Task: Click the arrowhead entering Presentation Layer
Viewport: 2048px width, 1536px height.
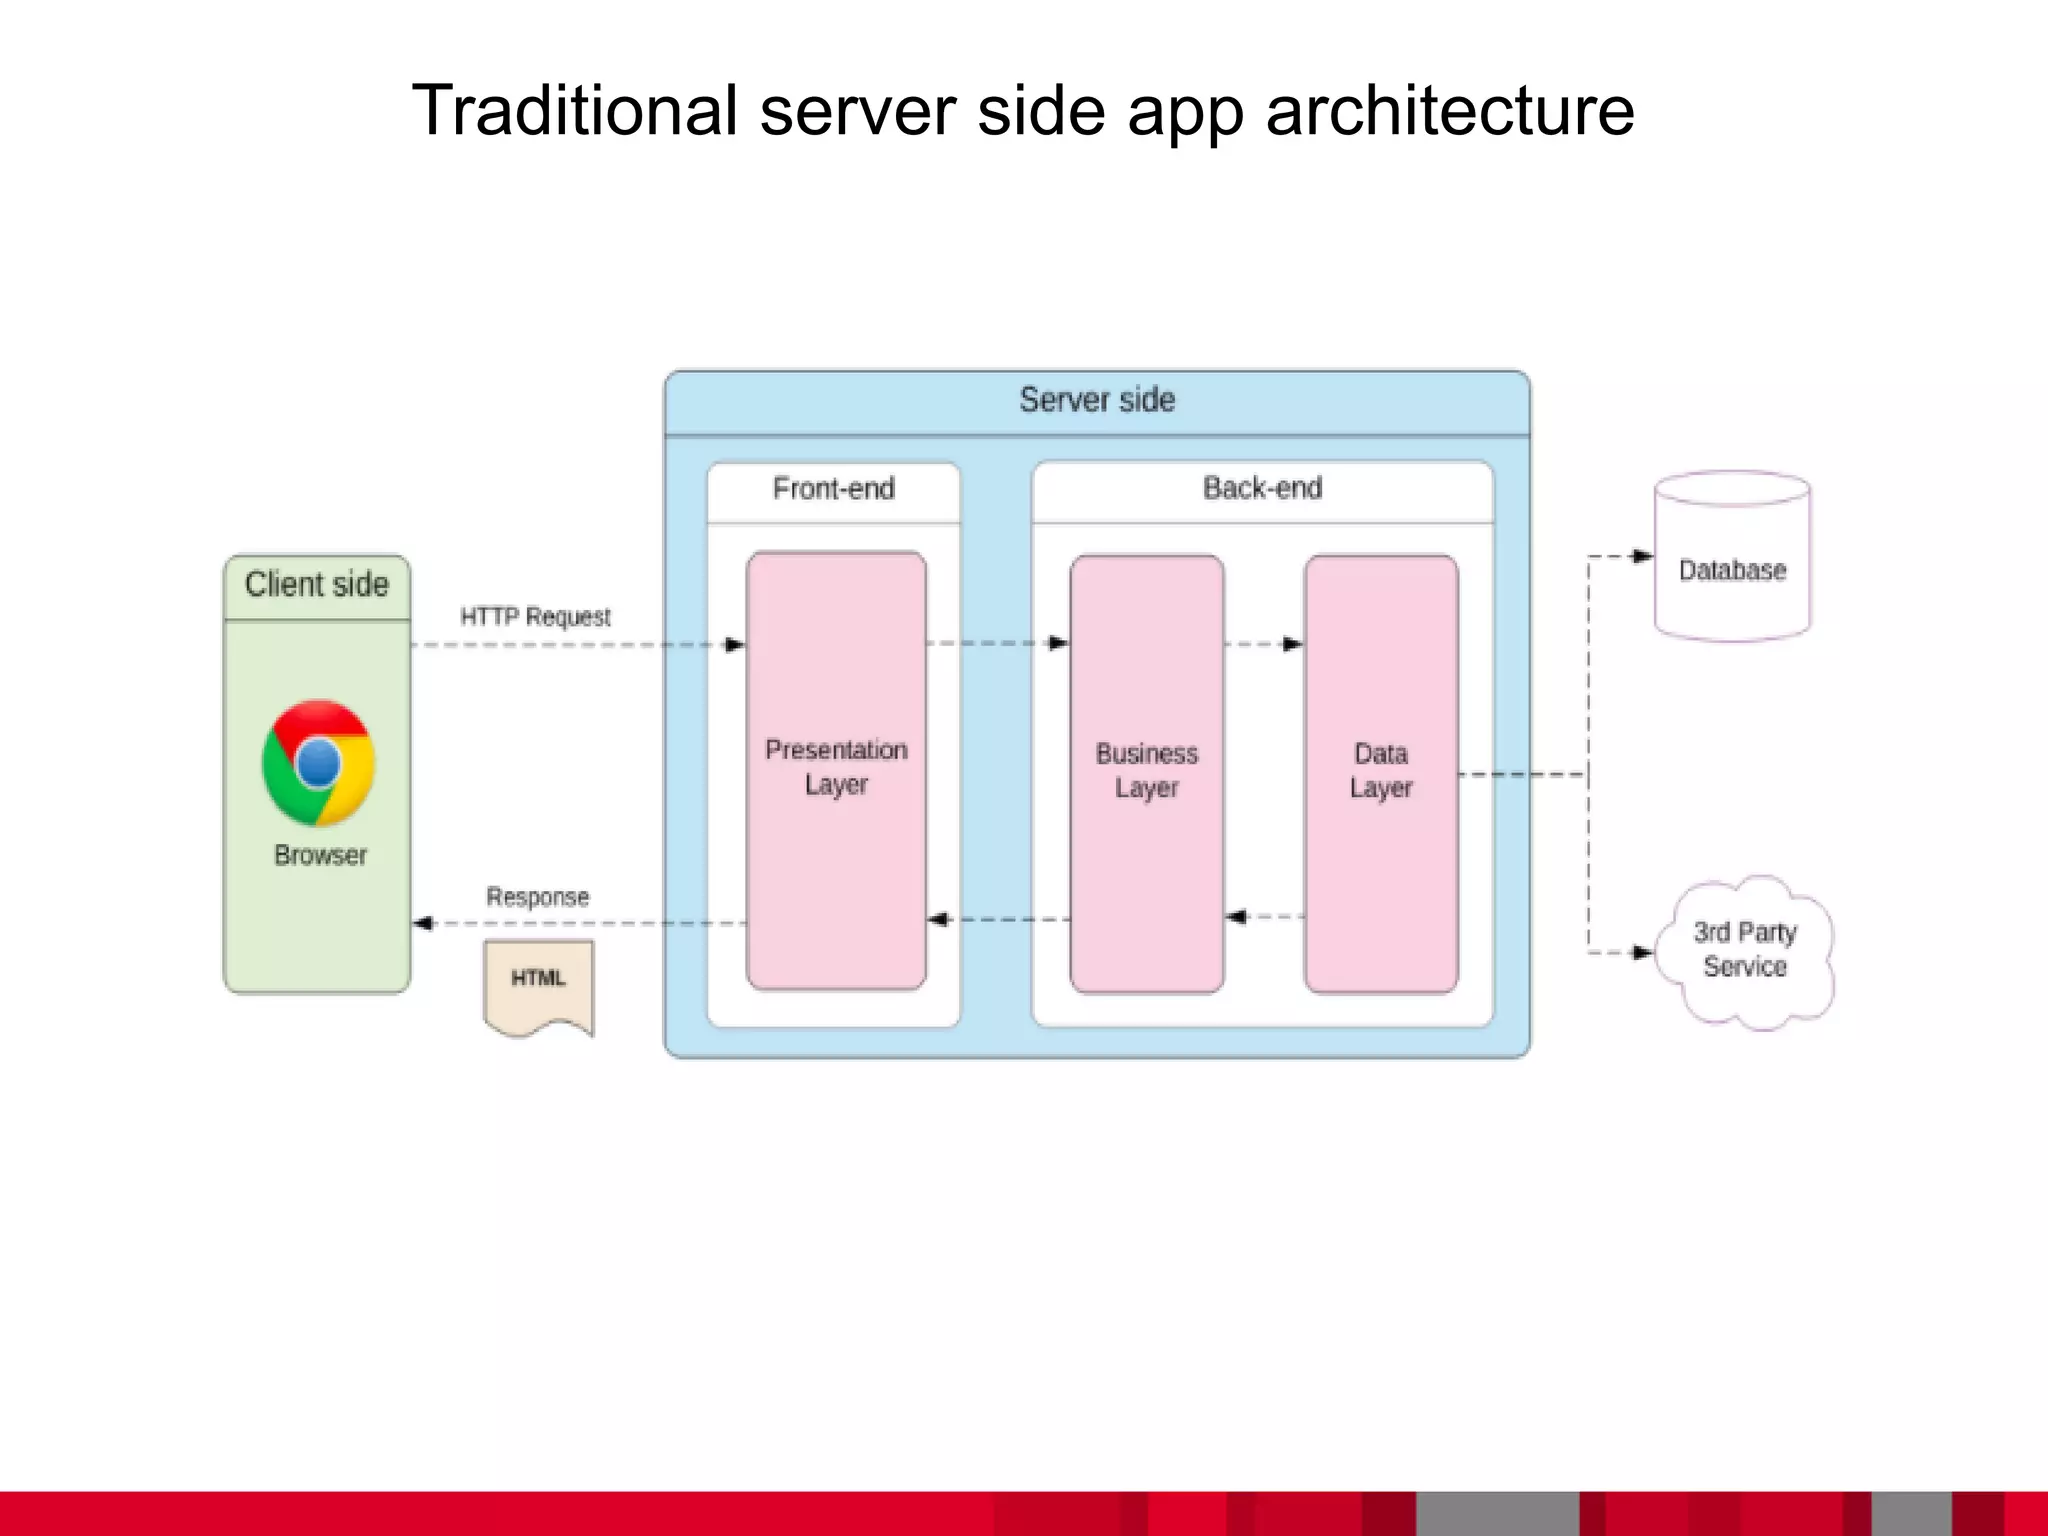Action: 735,645
